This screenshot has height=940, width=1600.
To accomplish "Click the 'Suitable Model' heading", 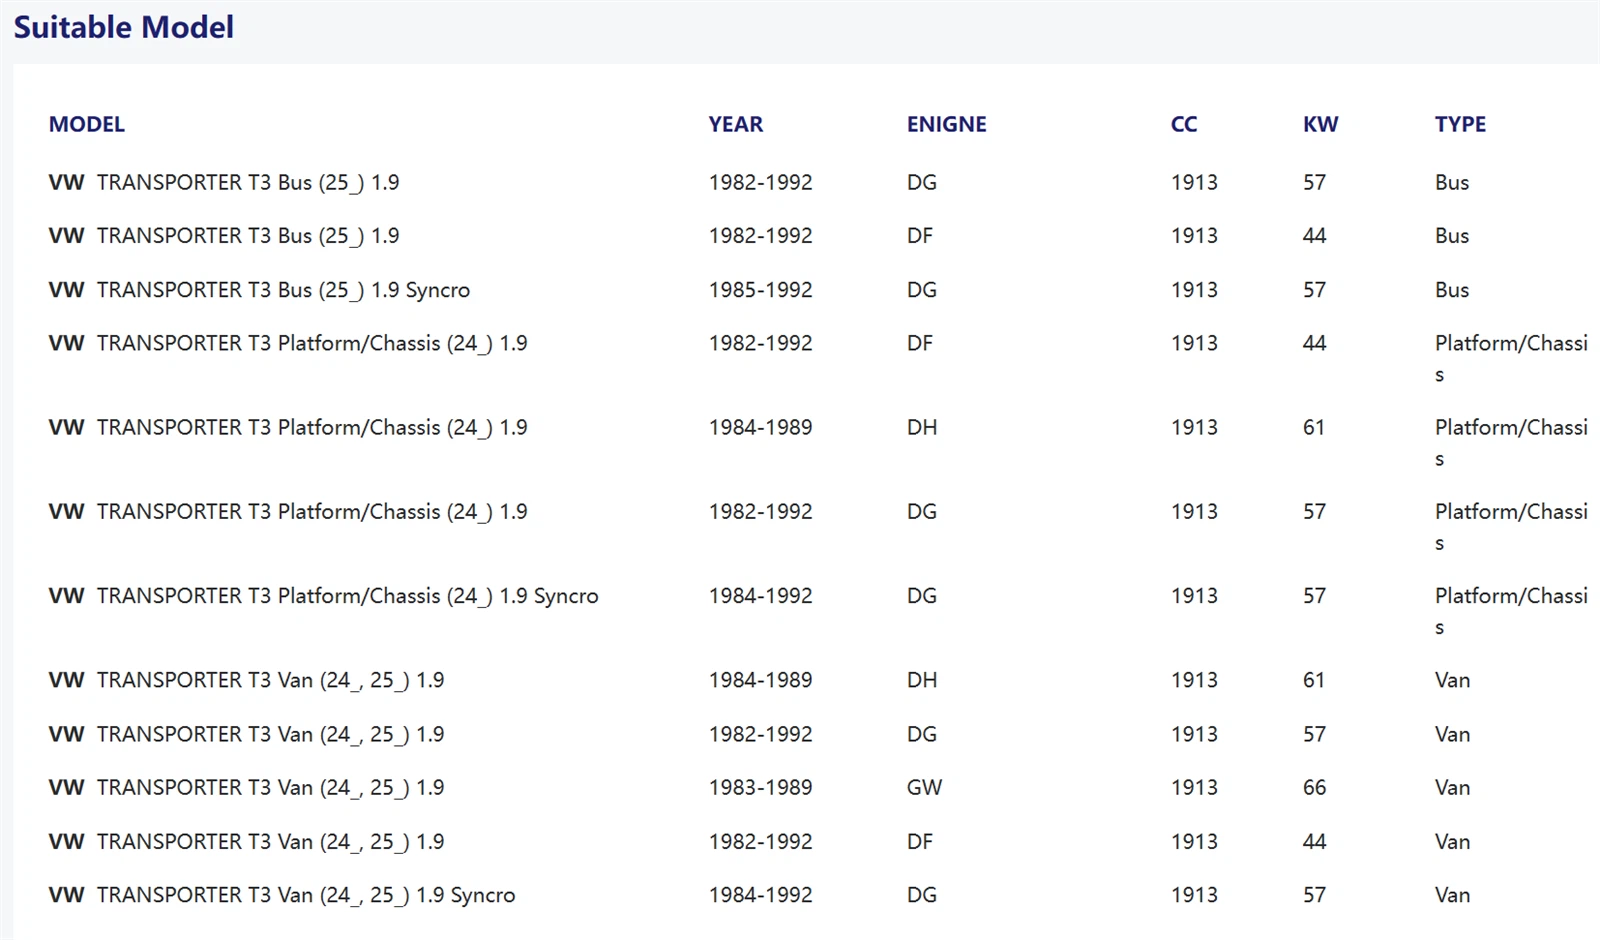I will tap(124, 27).
